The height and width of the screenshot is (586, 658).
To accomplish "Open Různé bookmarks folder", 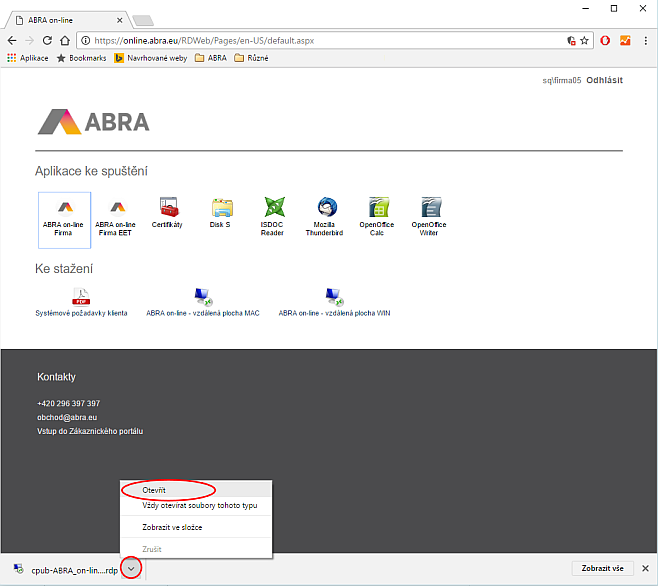I will click(251, 58).
